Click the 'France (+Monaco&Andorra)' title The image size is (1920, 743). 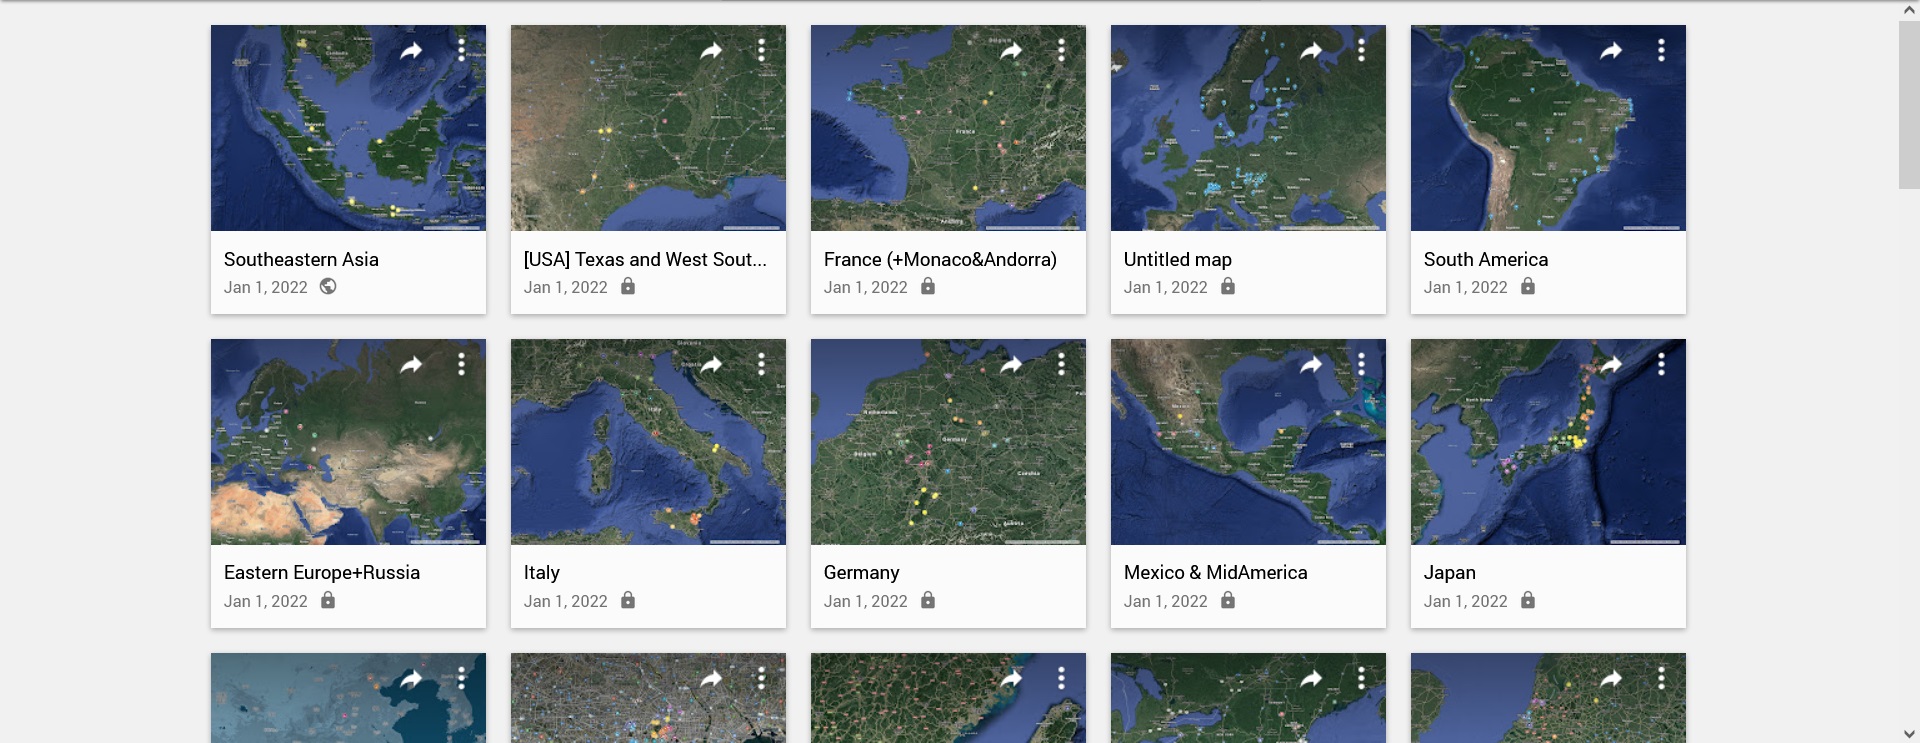coord(940,259)
